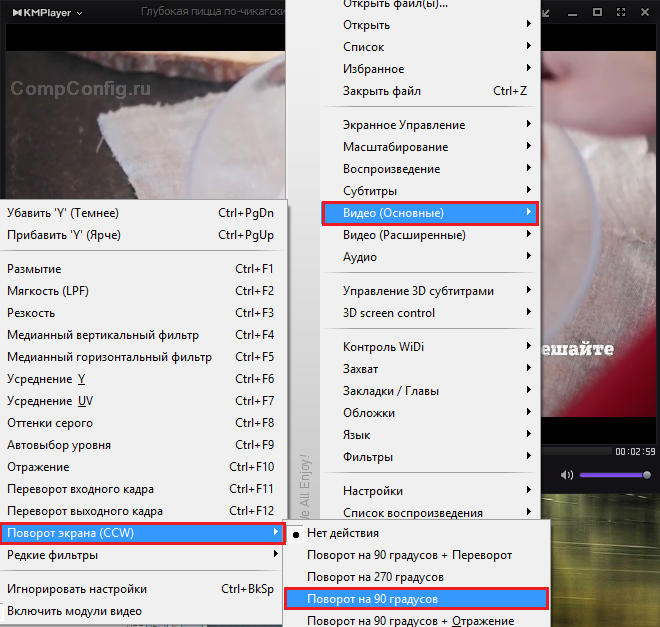The width and height of the screenshot is (660, 627).
Task: Close the KMPlayer window
Action: pos(643,12)
